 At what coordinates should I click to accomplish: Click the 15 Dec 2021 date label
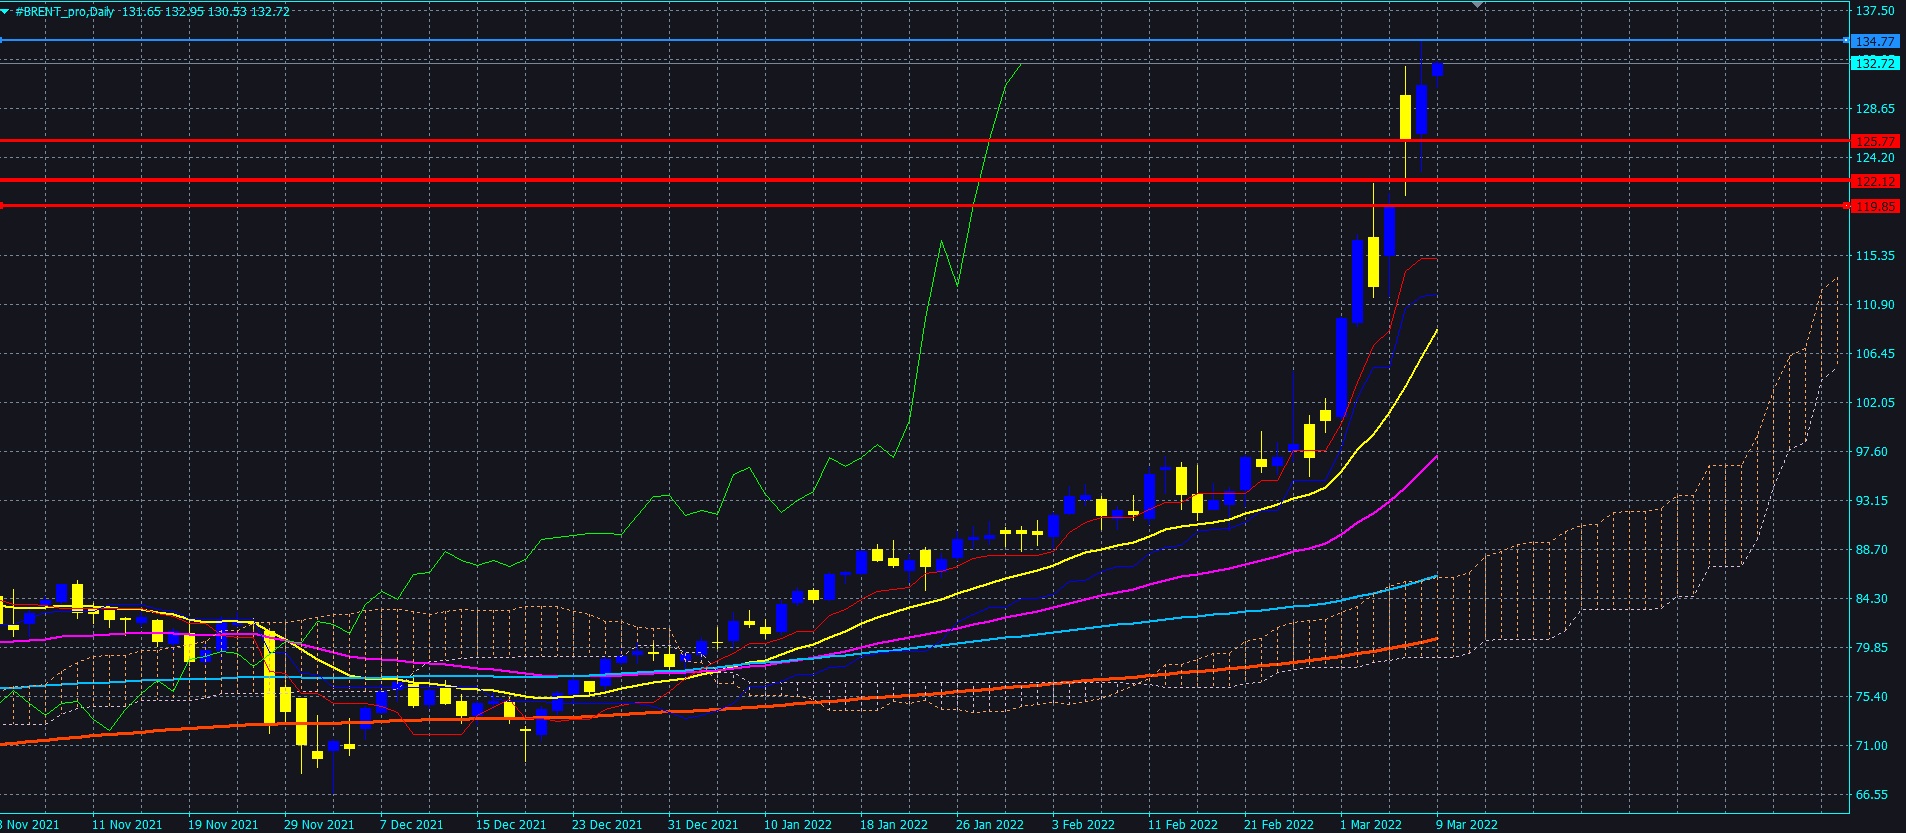(511, 825)
